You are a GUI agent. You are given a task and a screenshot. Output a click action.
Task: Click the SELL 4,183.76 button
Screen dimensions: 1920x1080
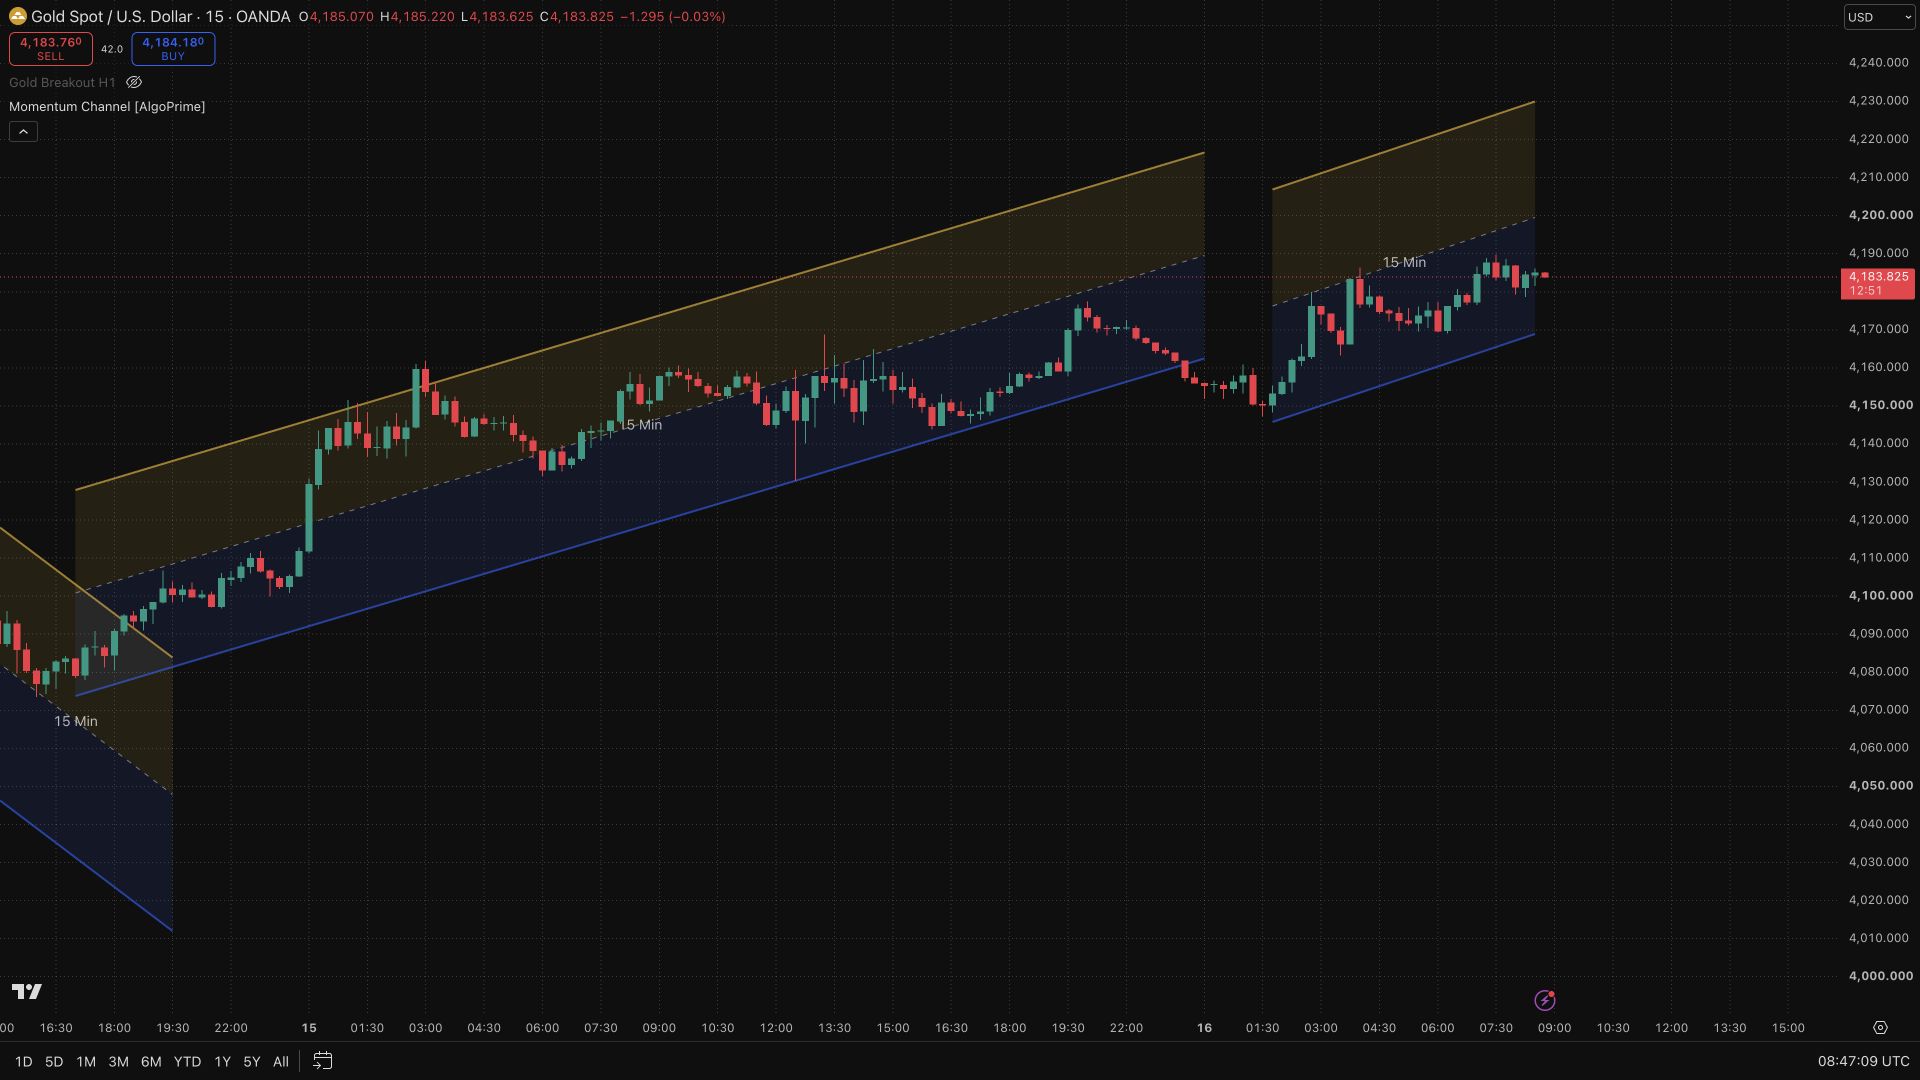50,48
